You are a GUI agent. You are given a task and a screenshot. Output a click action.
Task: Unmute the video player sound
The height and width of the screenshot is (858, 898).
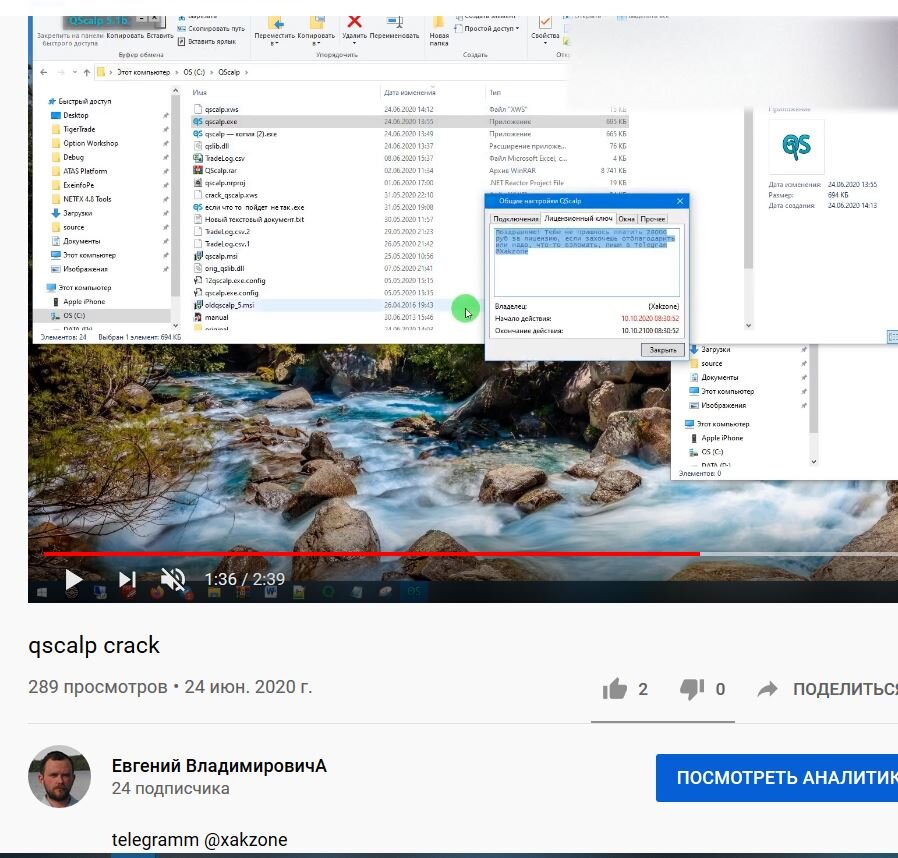pyautogui.click(x=172, y=578)
